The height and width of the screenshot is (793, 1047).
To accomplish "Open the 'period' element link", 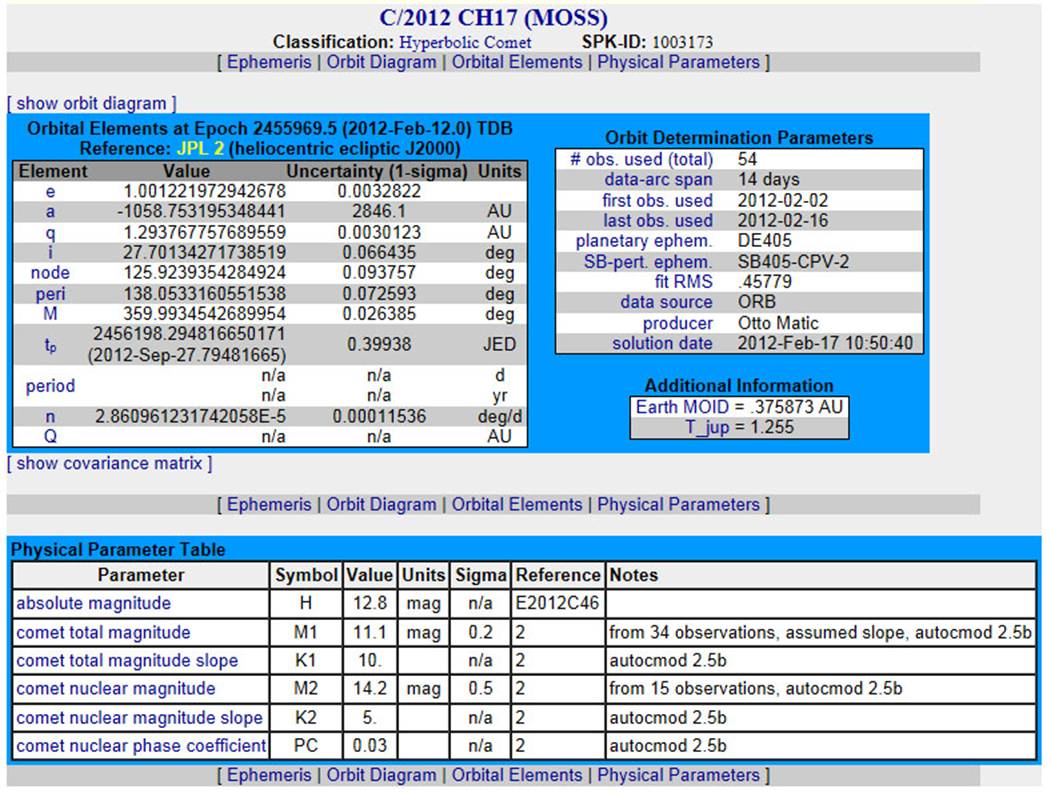I will coord(50,386).
